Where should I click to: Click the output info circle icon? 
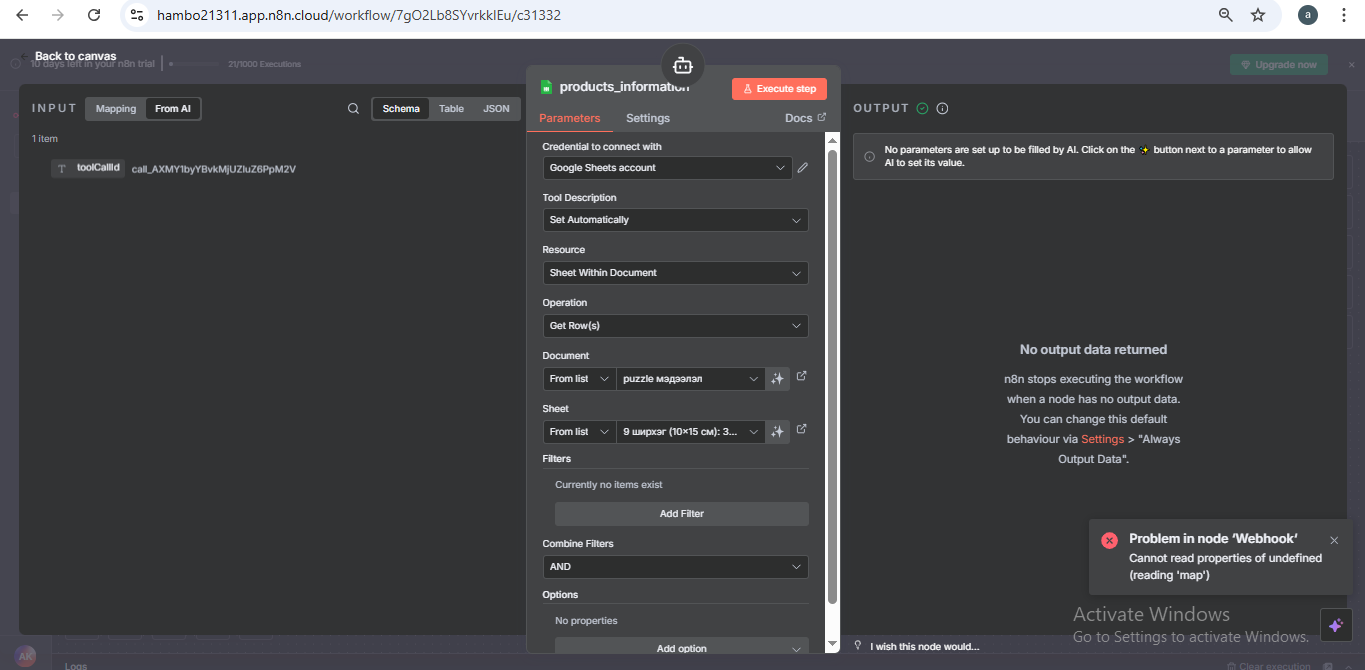[x=942, y=109]
